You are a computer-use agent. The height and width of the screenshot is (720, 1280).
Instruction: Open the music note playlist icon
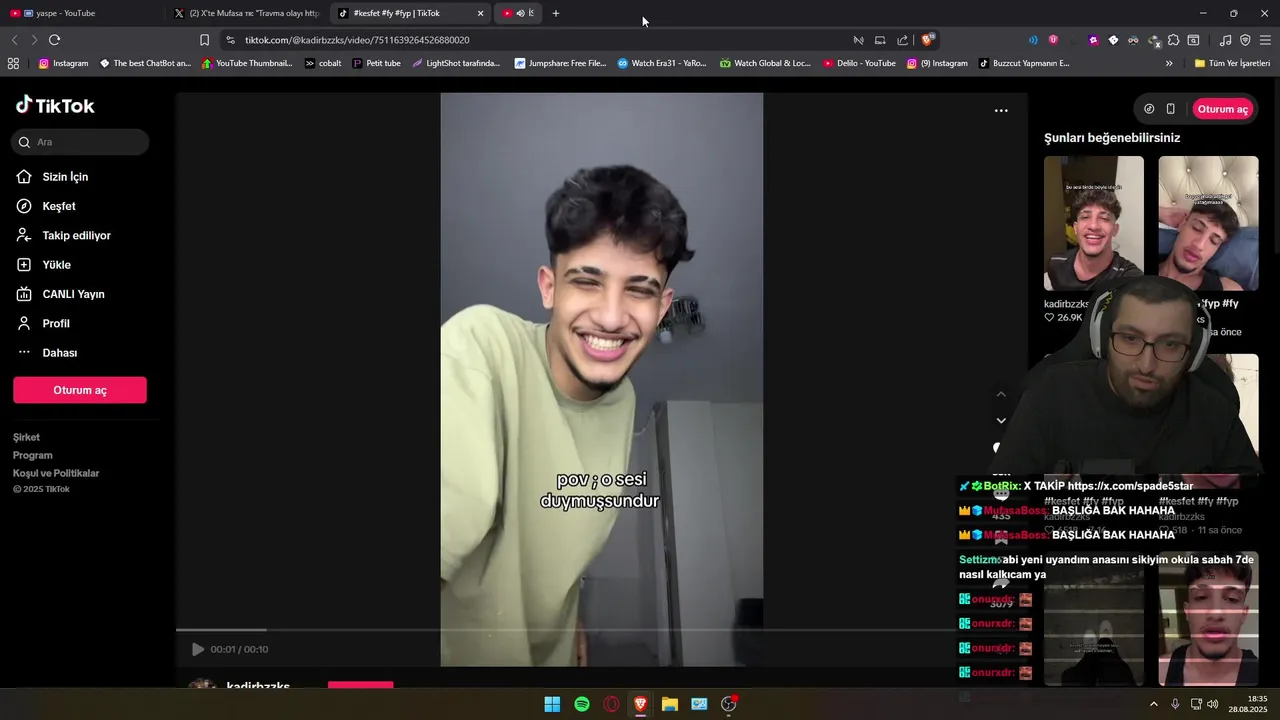[x=1225, y=40]
